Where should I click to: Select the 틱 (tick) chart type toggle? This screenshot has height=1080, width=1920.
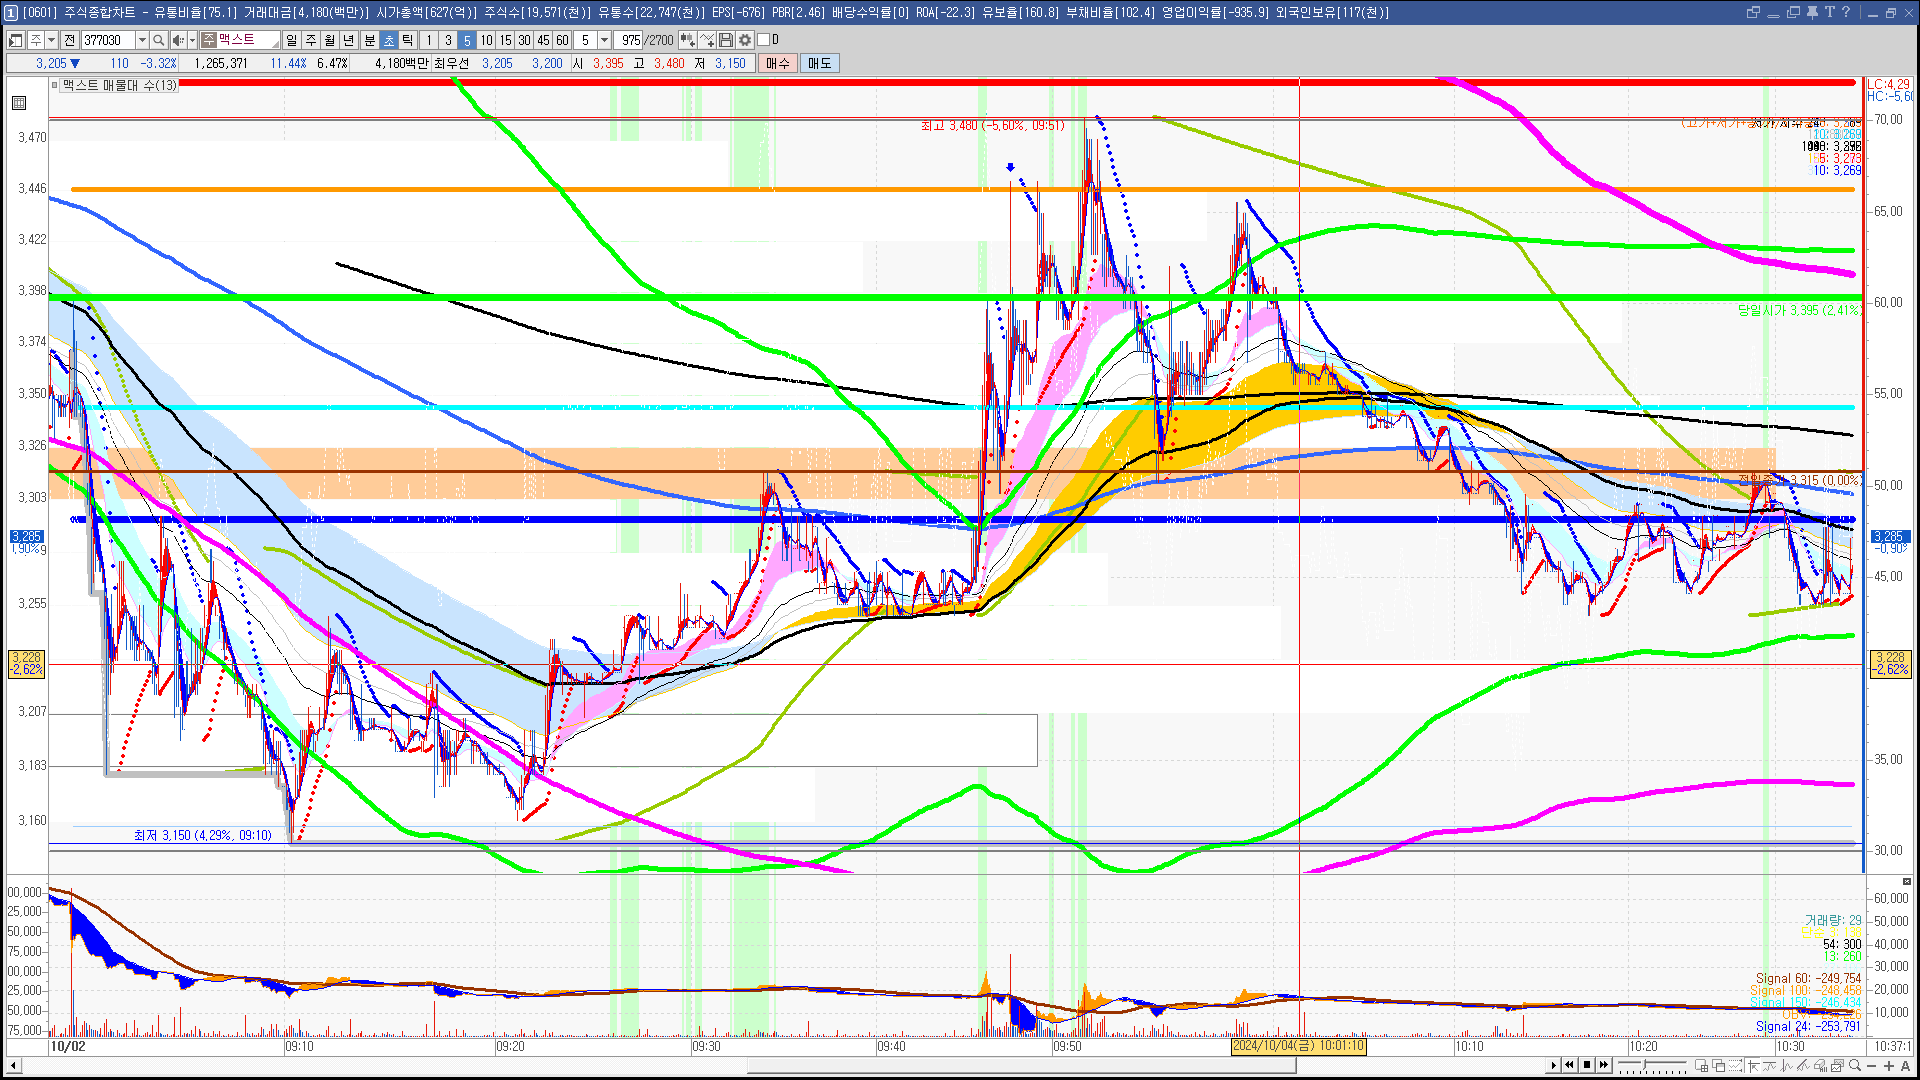[408, 40]
